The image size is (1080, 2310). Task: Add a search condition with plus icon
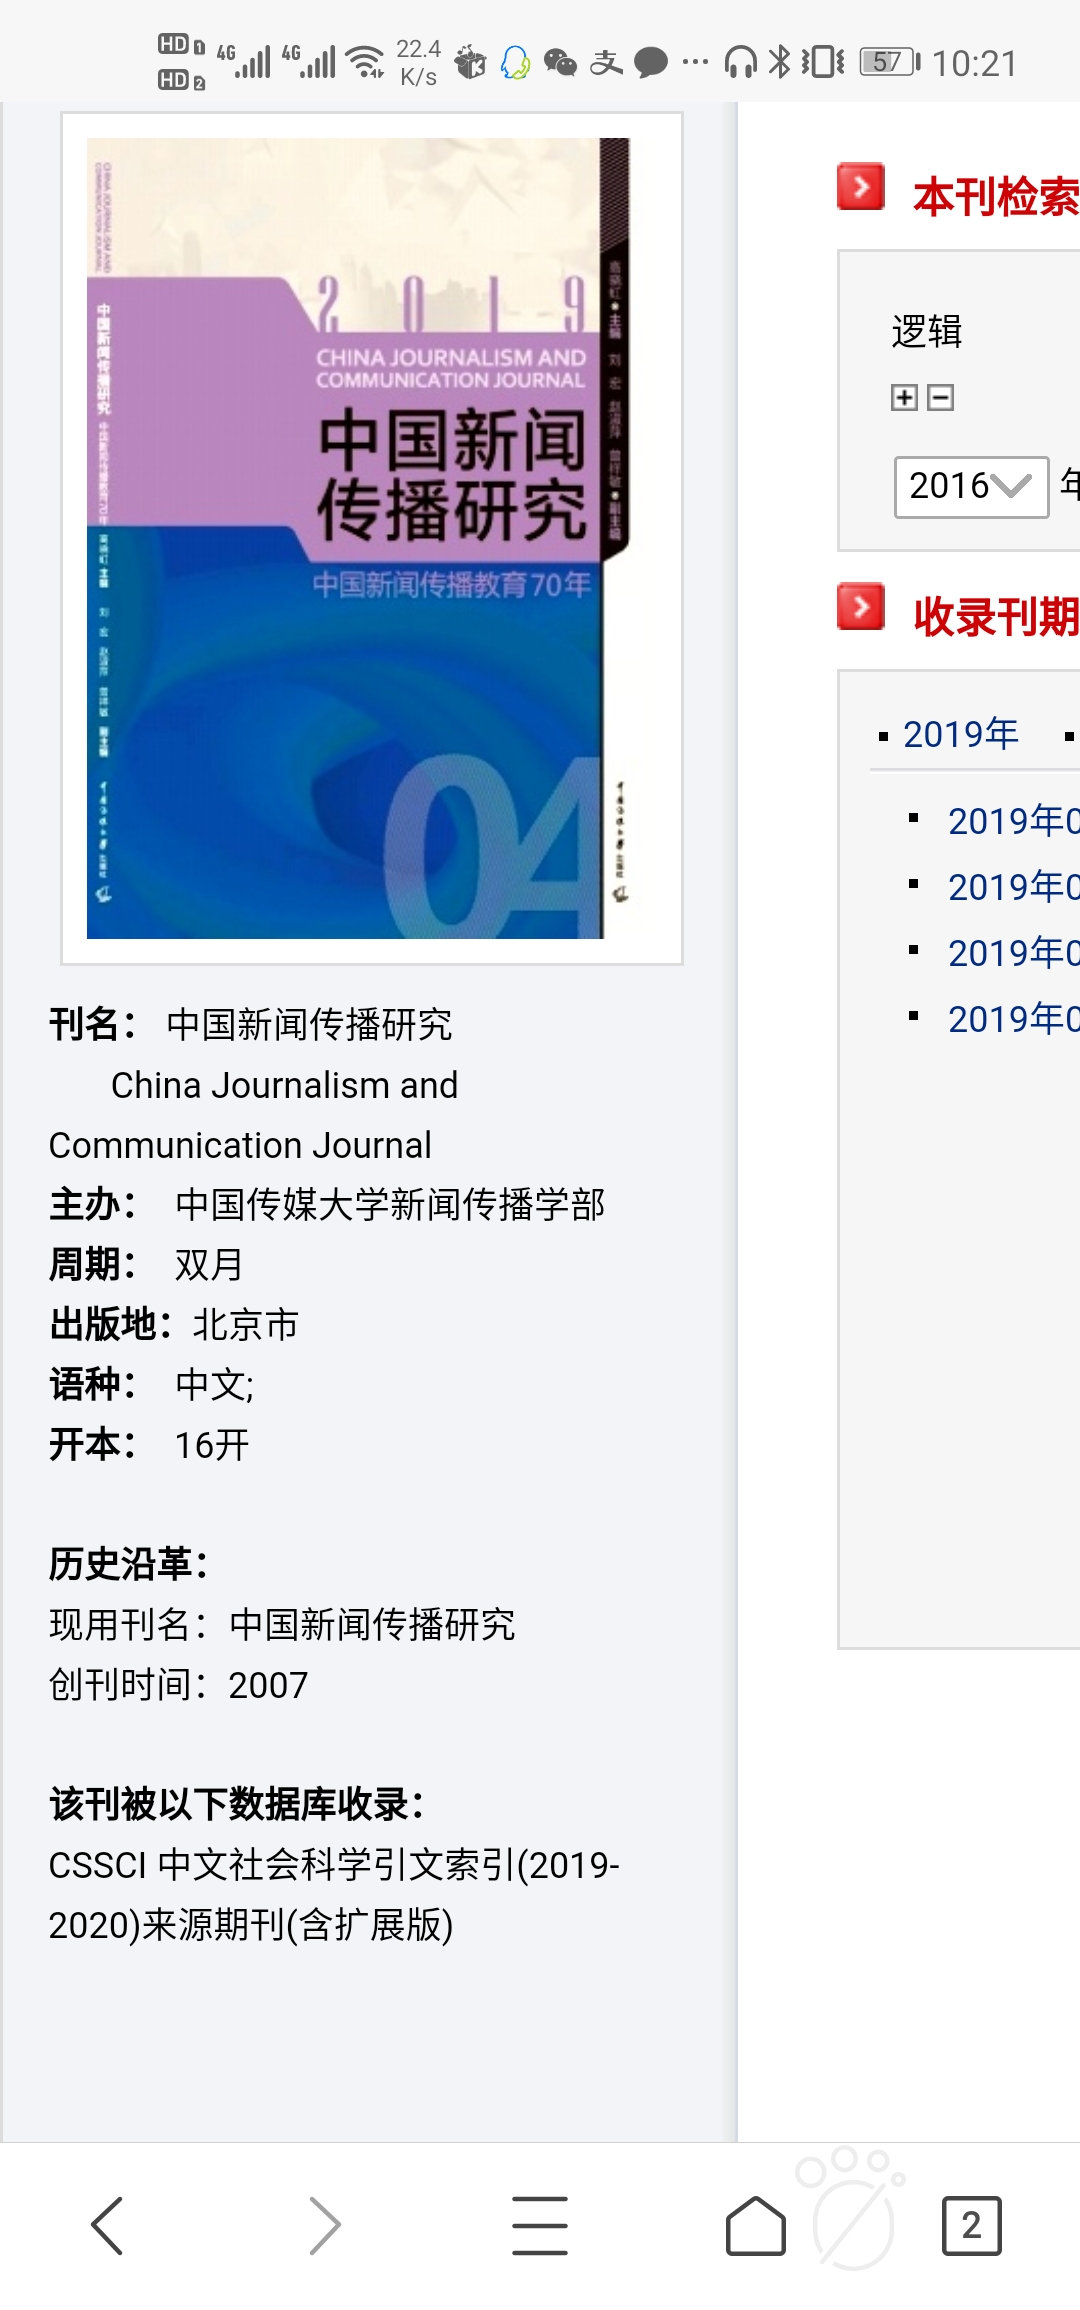tap(904, 398)
